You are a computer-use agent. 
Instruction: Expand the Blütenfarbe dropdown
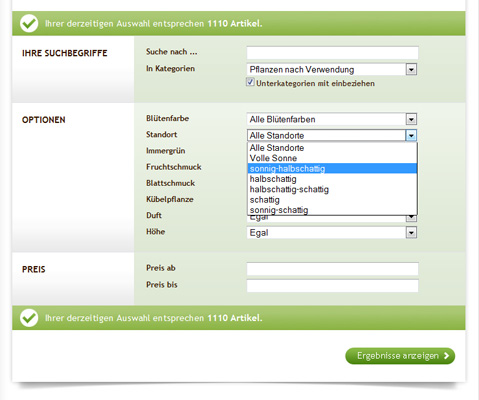(411, 119)
